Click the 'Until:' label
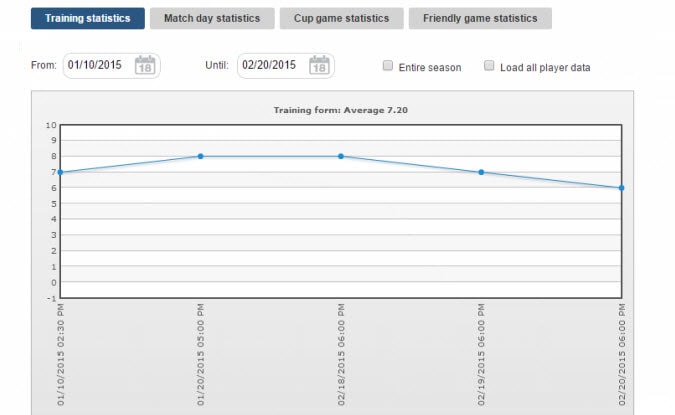 click(217, 65)
